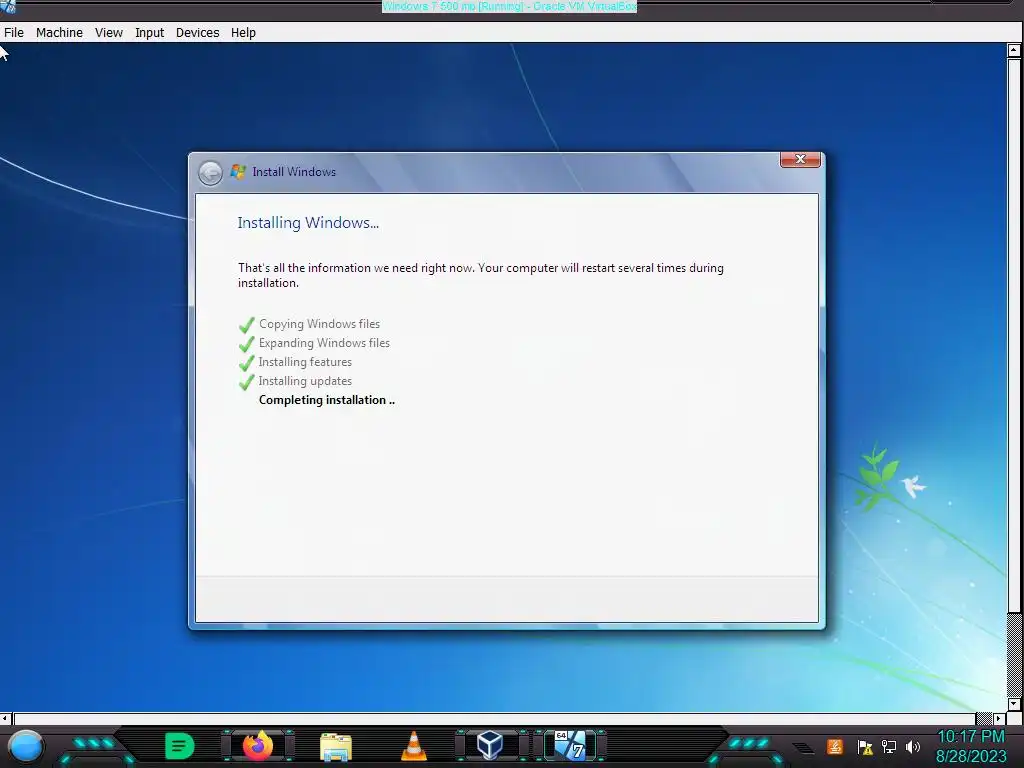1024x768 pixels.
Task: Show hidden icons in system tray
Action: tap(803, 748)
